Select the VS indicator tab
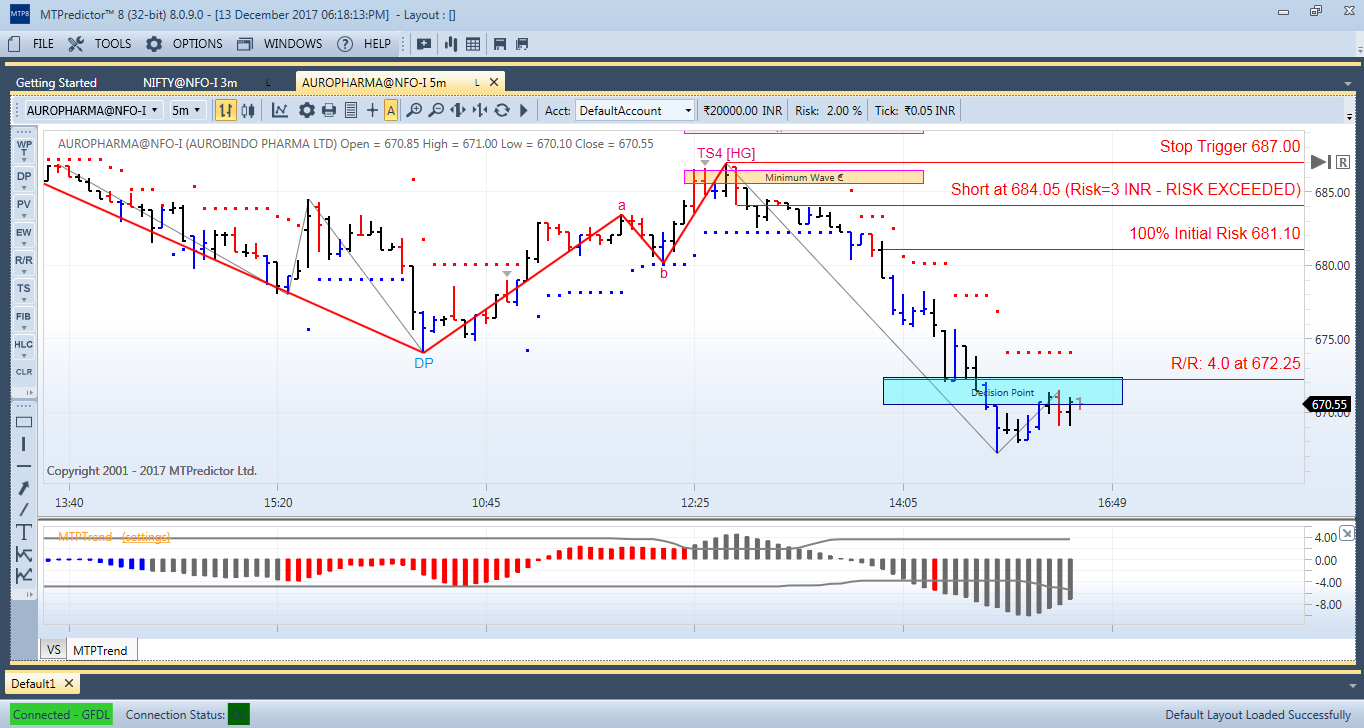 tap(54, 650)
